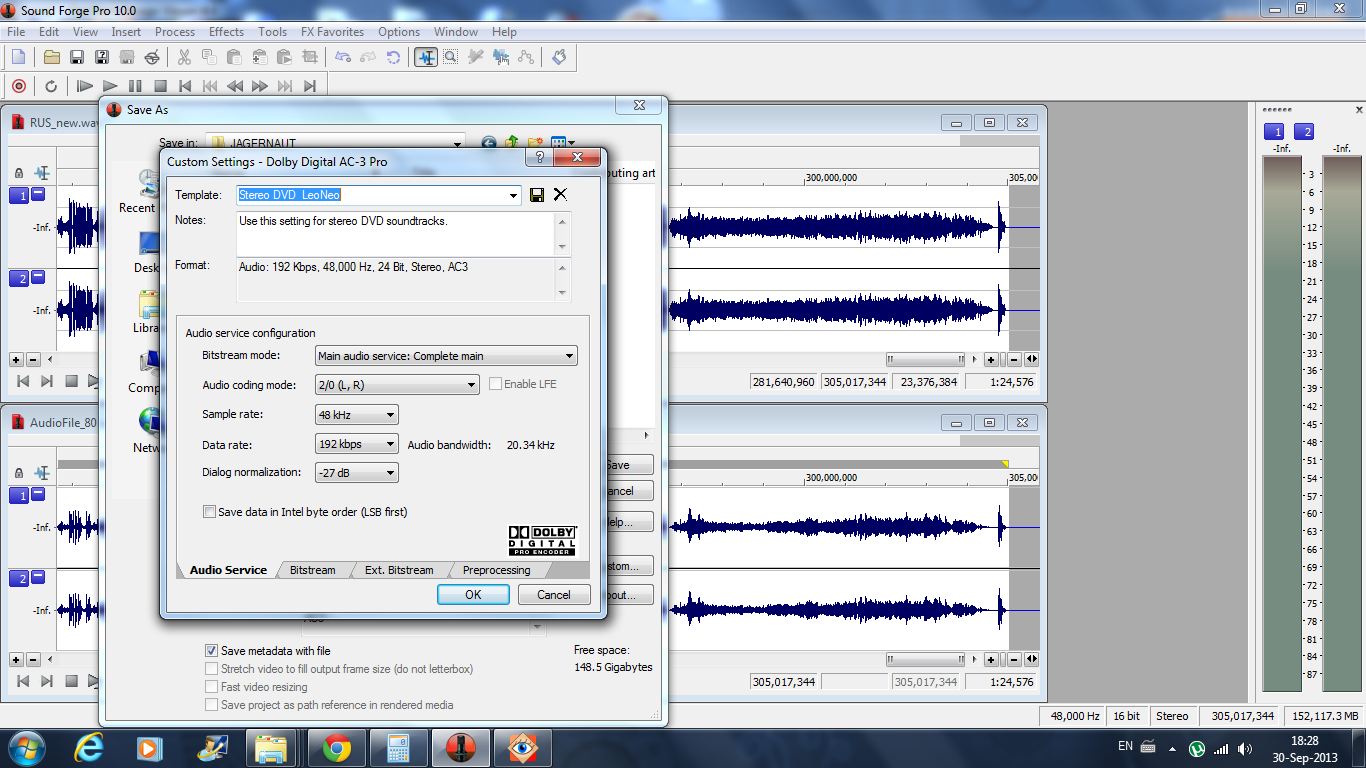The width and height of the screenshot is (1366, 768).
Task: Enable Save data in Intel byte order
Action: coord(209,512)
